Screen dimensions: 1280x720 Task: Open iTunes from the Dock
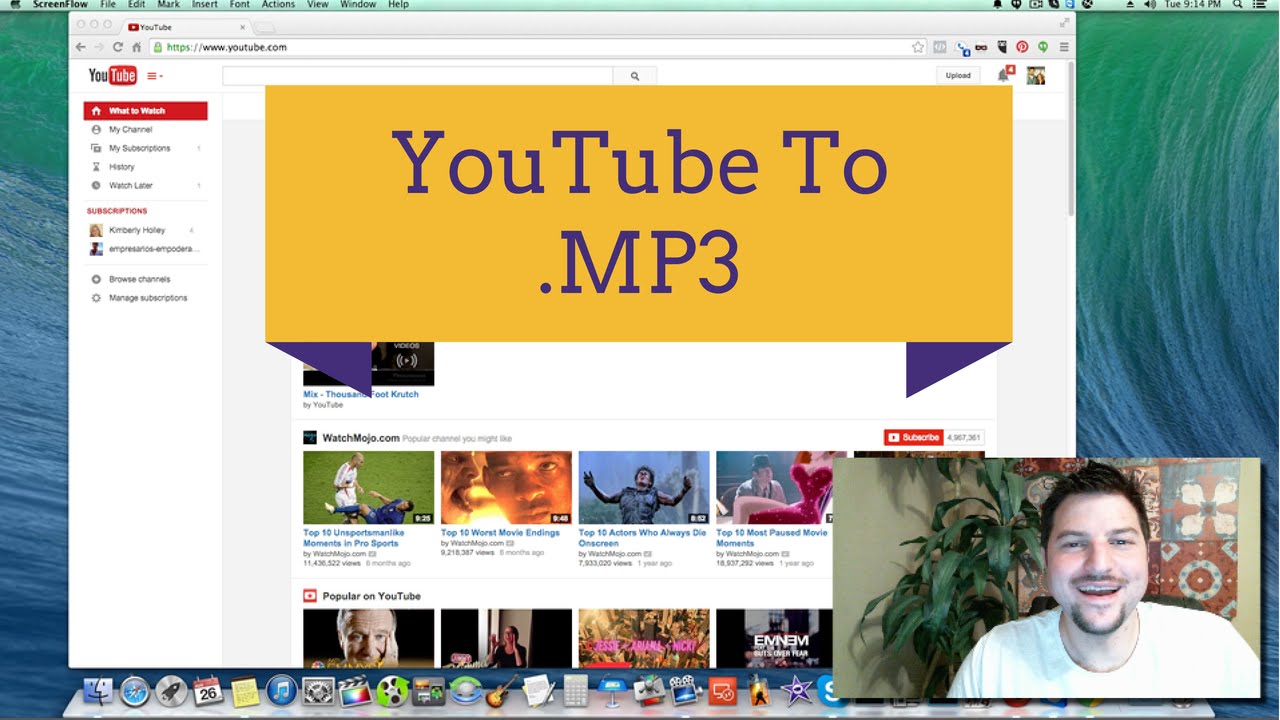281,691
